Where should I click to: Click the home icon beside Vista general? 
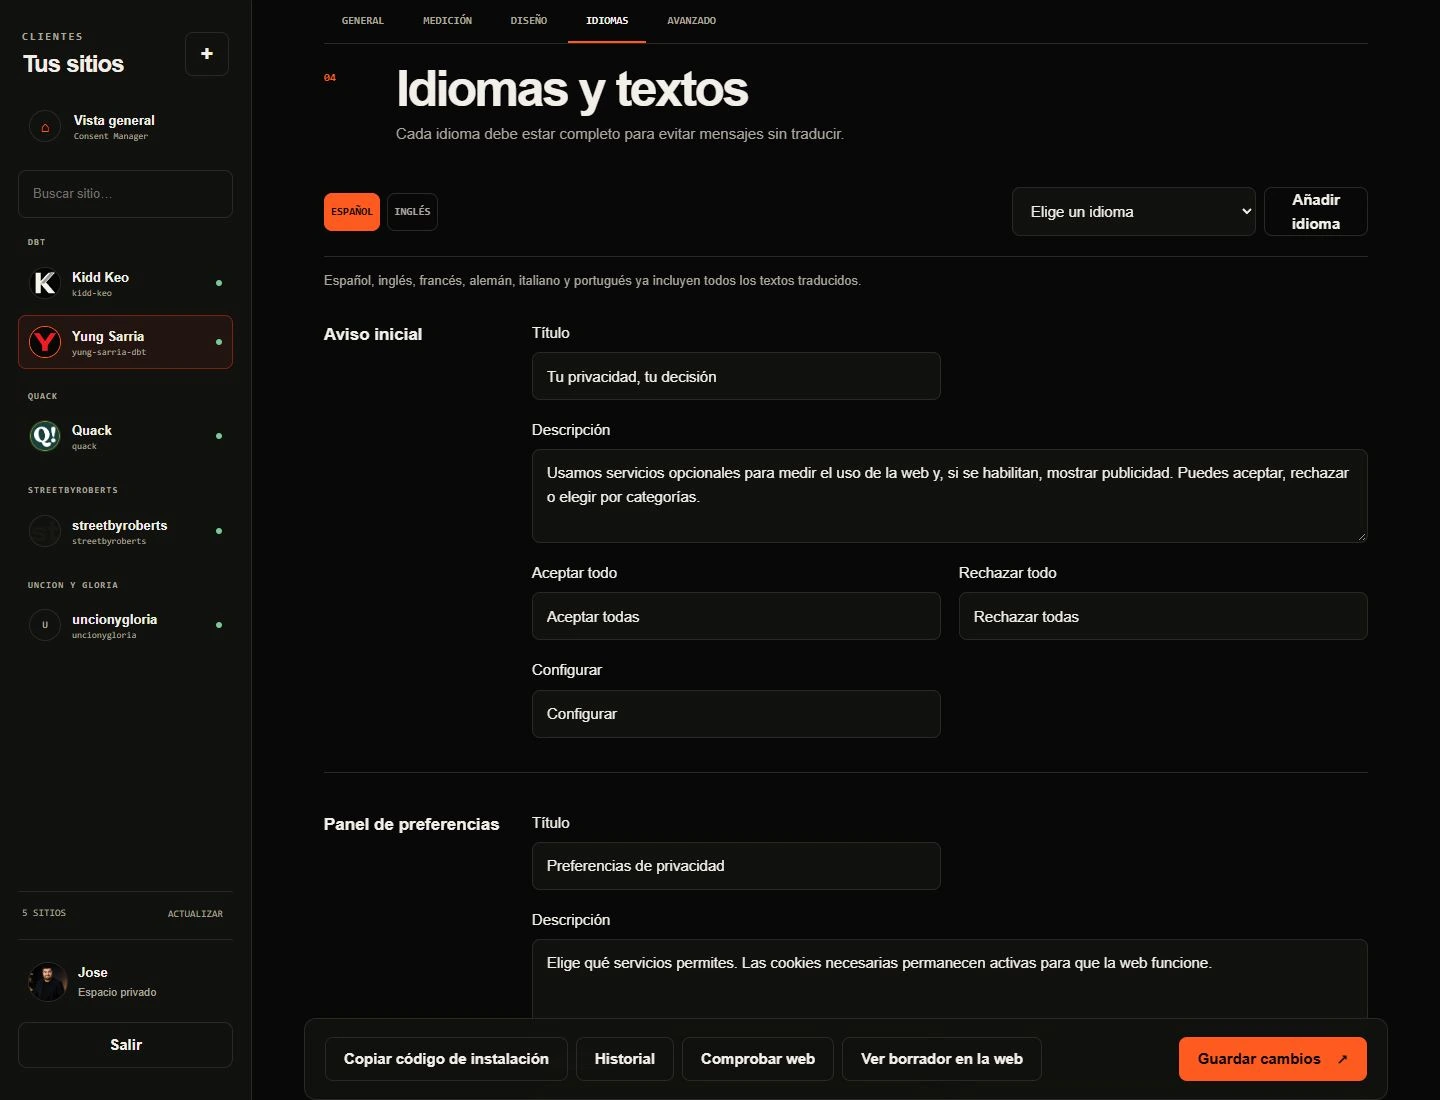coord(45,127)
